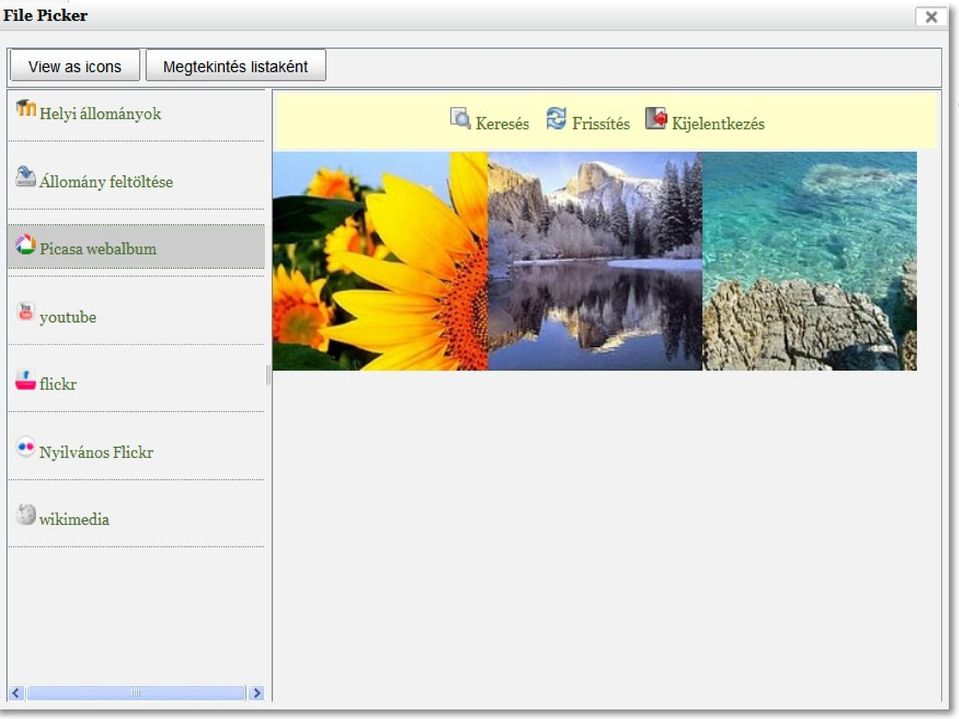This screenshot has width=959, height=719.
Task: Open Állomány feltöltése link
Action: click(106, 182)
